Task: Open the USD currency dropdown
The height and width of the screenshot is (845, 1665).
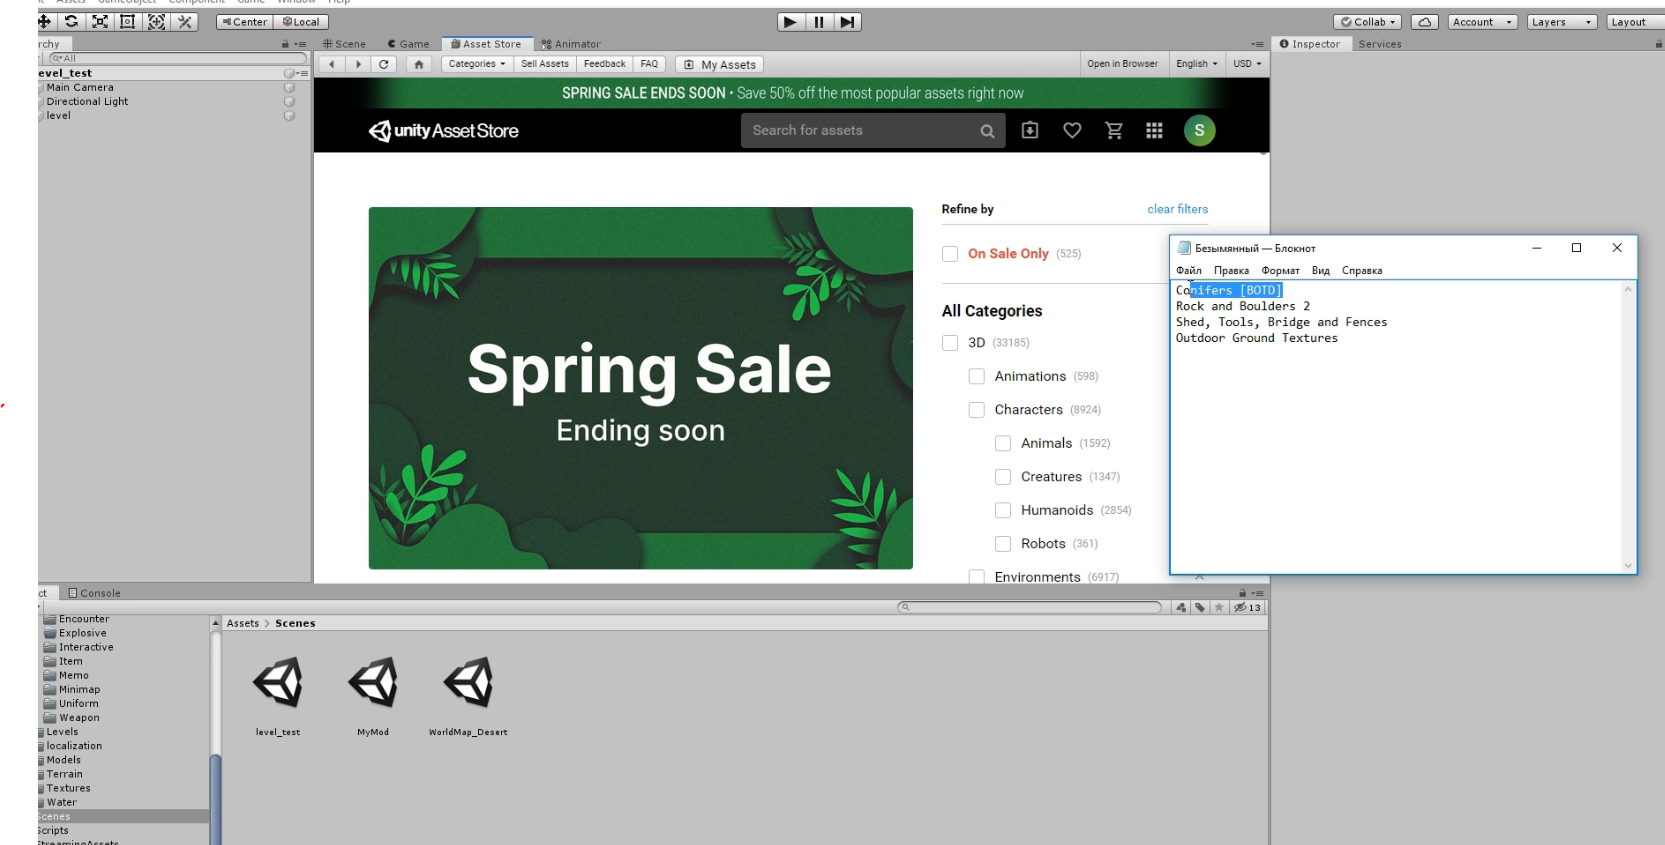Action: [x=1247, y=64]
